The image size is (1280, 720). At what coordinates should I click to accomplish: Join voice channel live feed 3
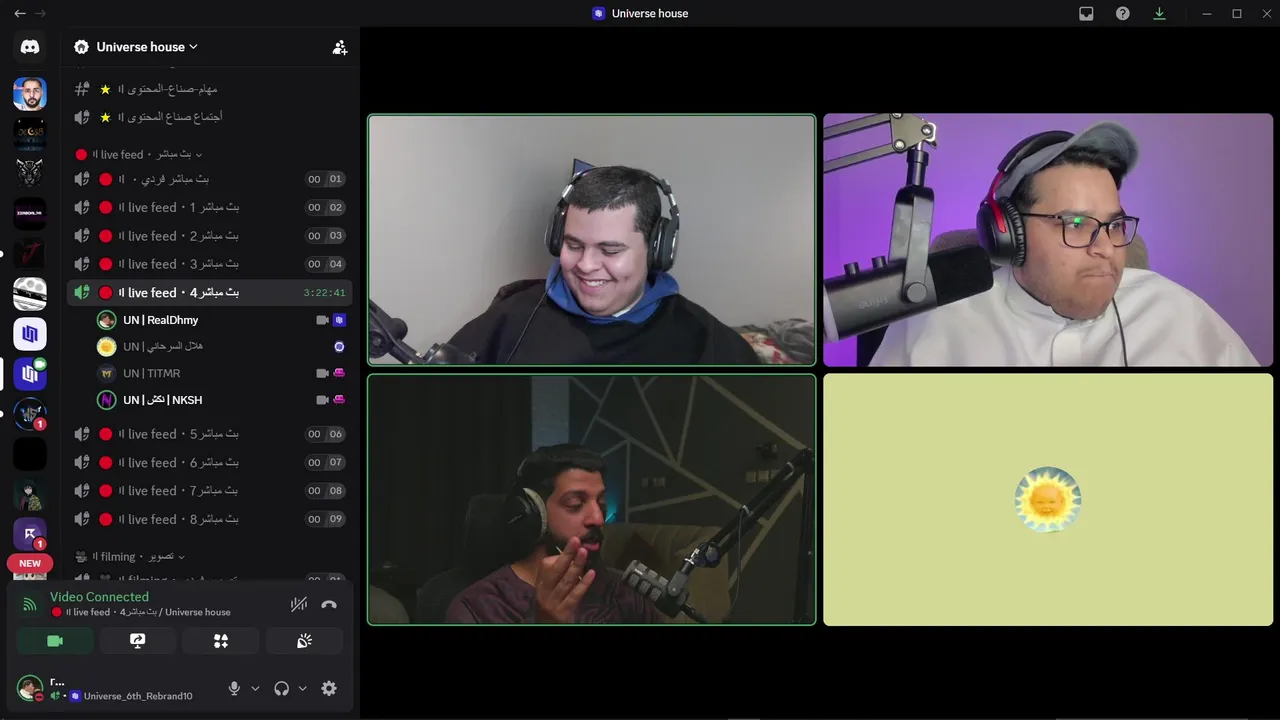(210, 264)
